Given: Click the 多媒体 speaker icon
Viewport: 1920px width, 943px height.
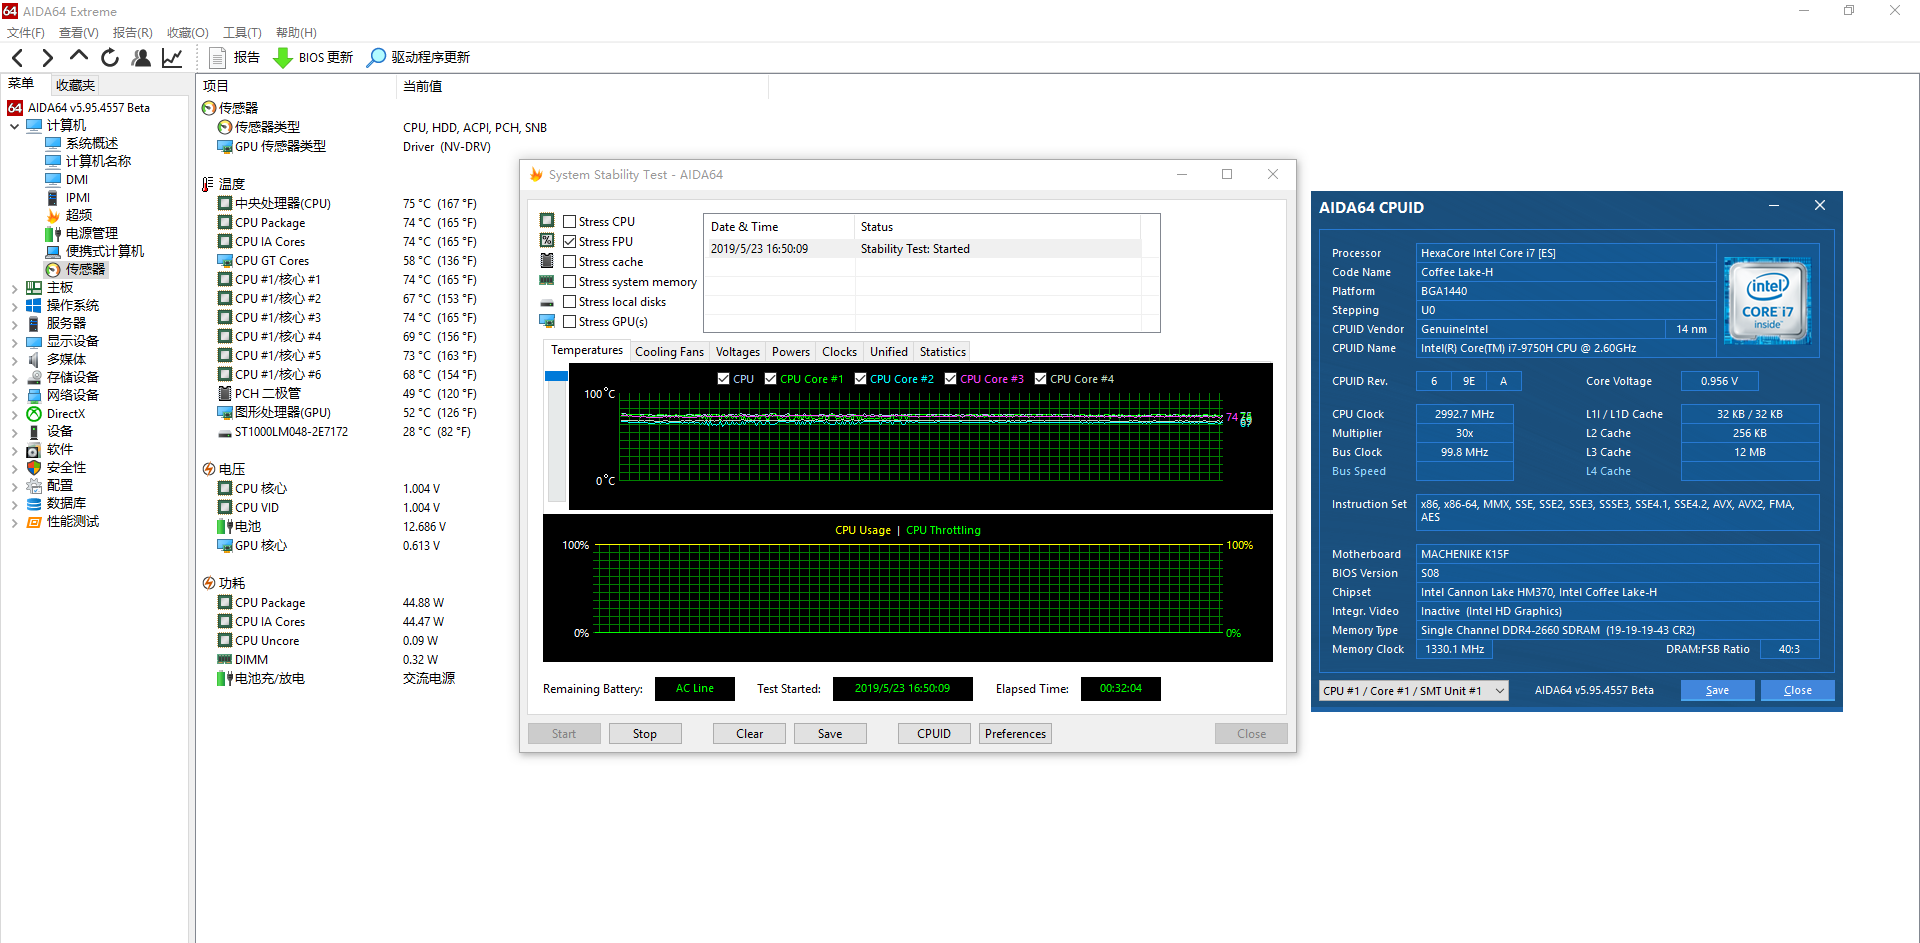Looking at the screenshot, I should [x=34, y=360].
